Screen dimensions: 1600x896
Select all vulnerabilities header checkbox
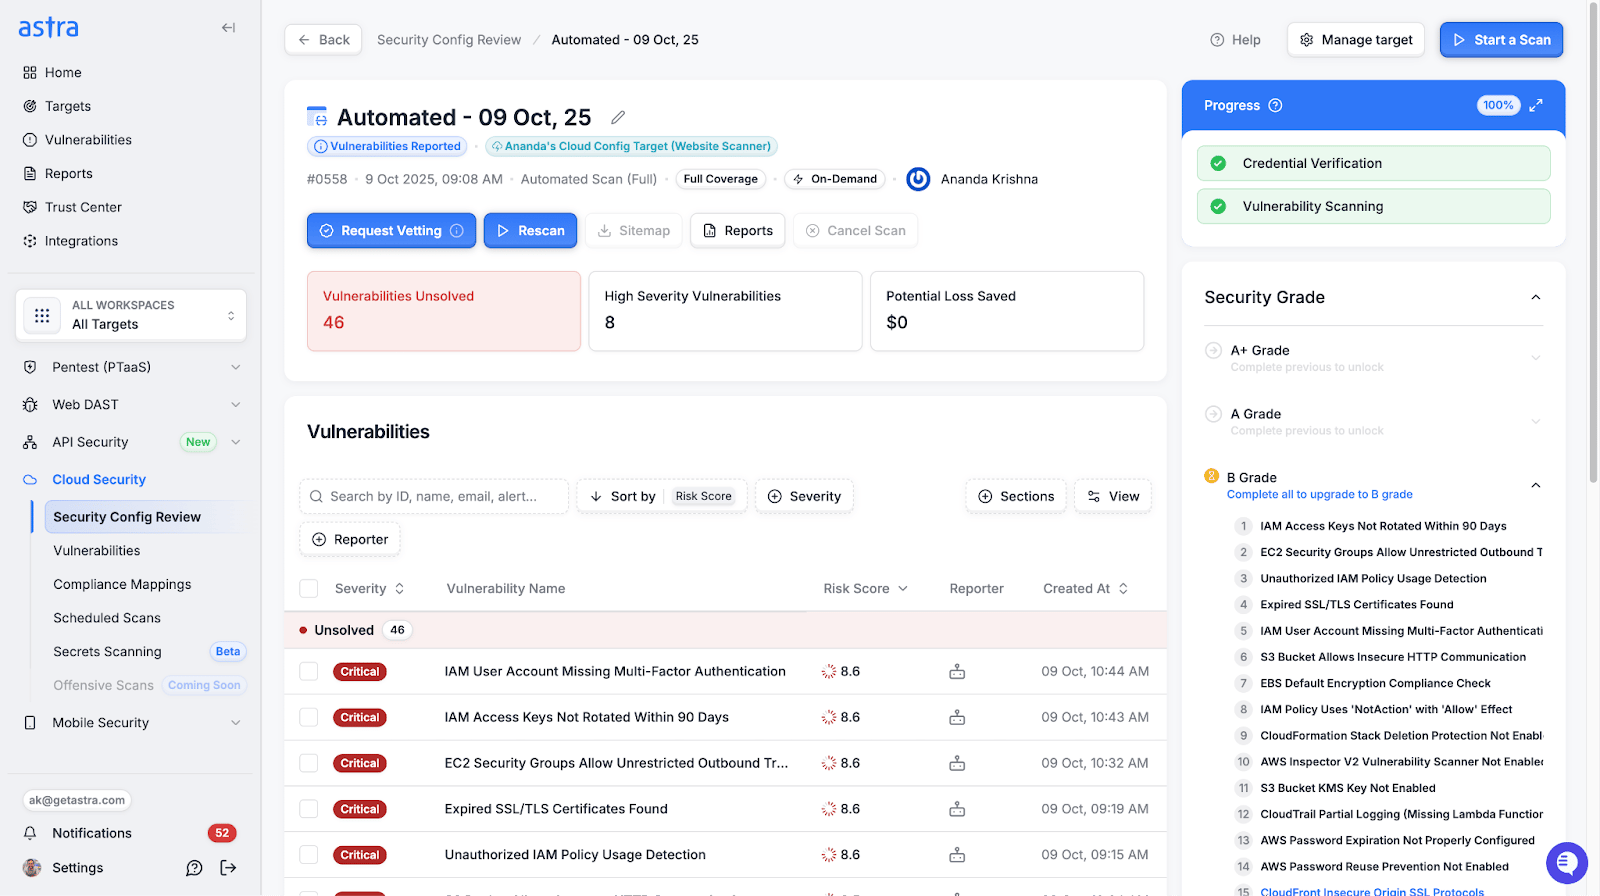point(309,589)
